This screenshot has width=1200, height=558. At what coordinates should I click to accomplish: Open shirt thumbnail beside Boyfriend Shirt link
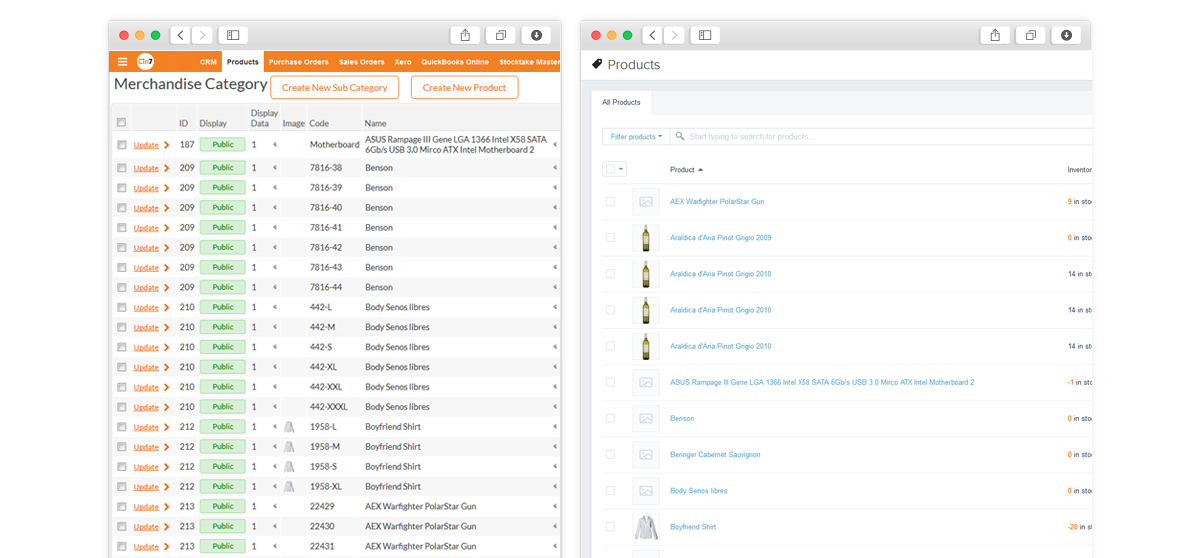[x=646, y=527]
